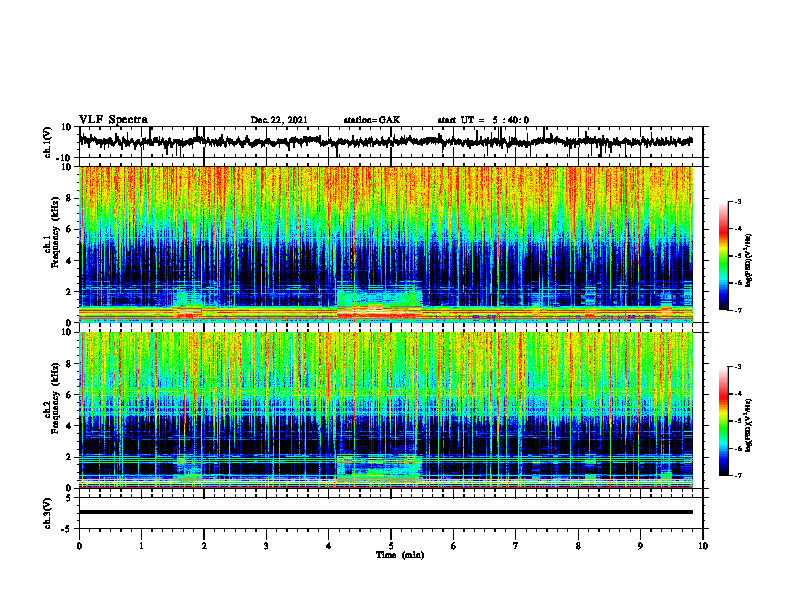The image size is (792, 612).
Task: Click time axis tick label "10" at right end
Action: pos(703,546)
